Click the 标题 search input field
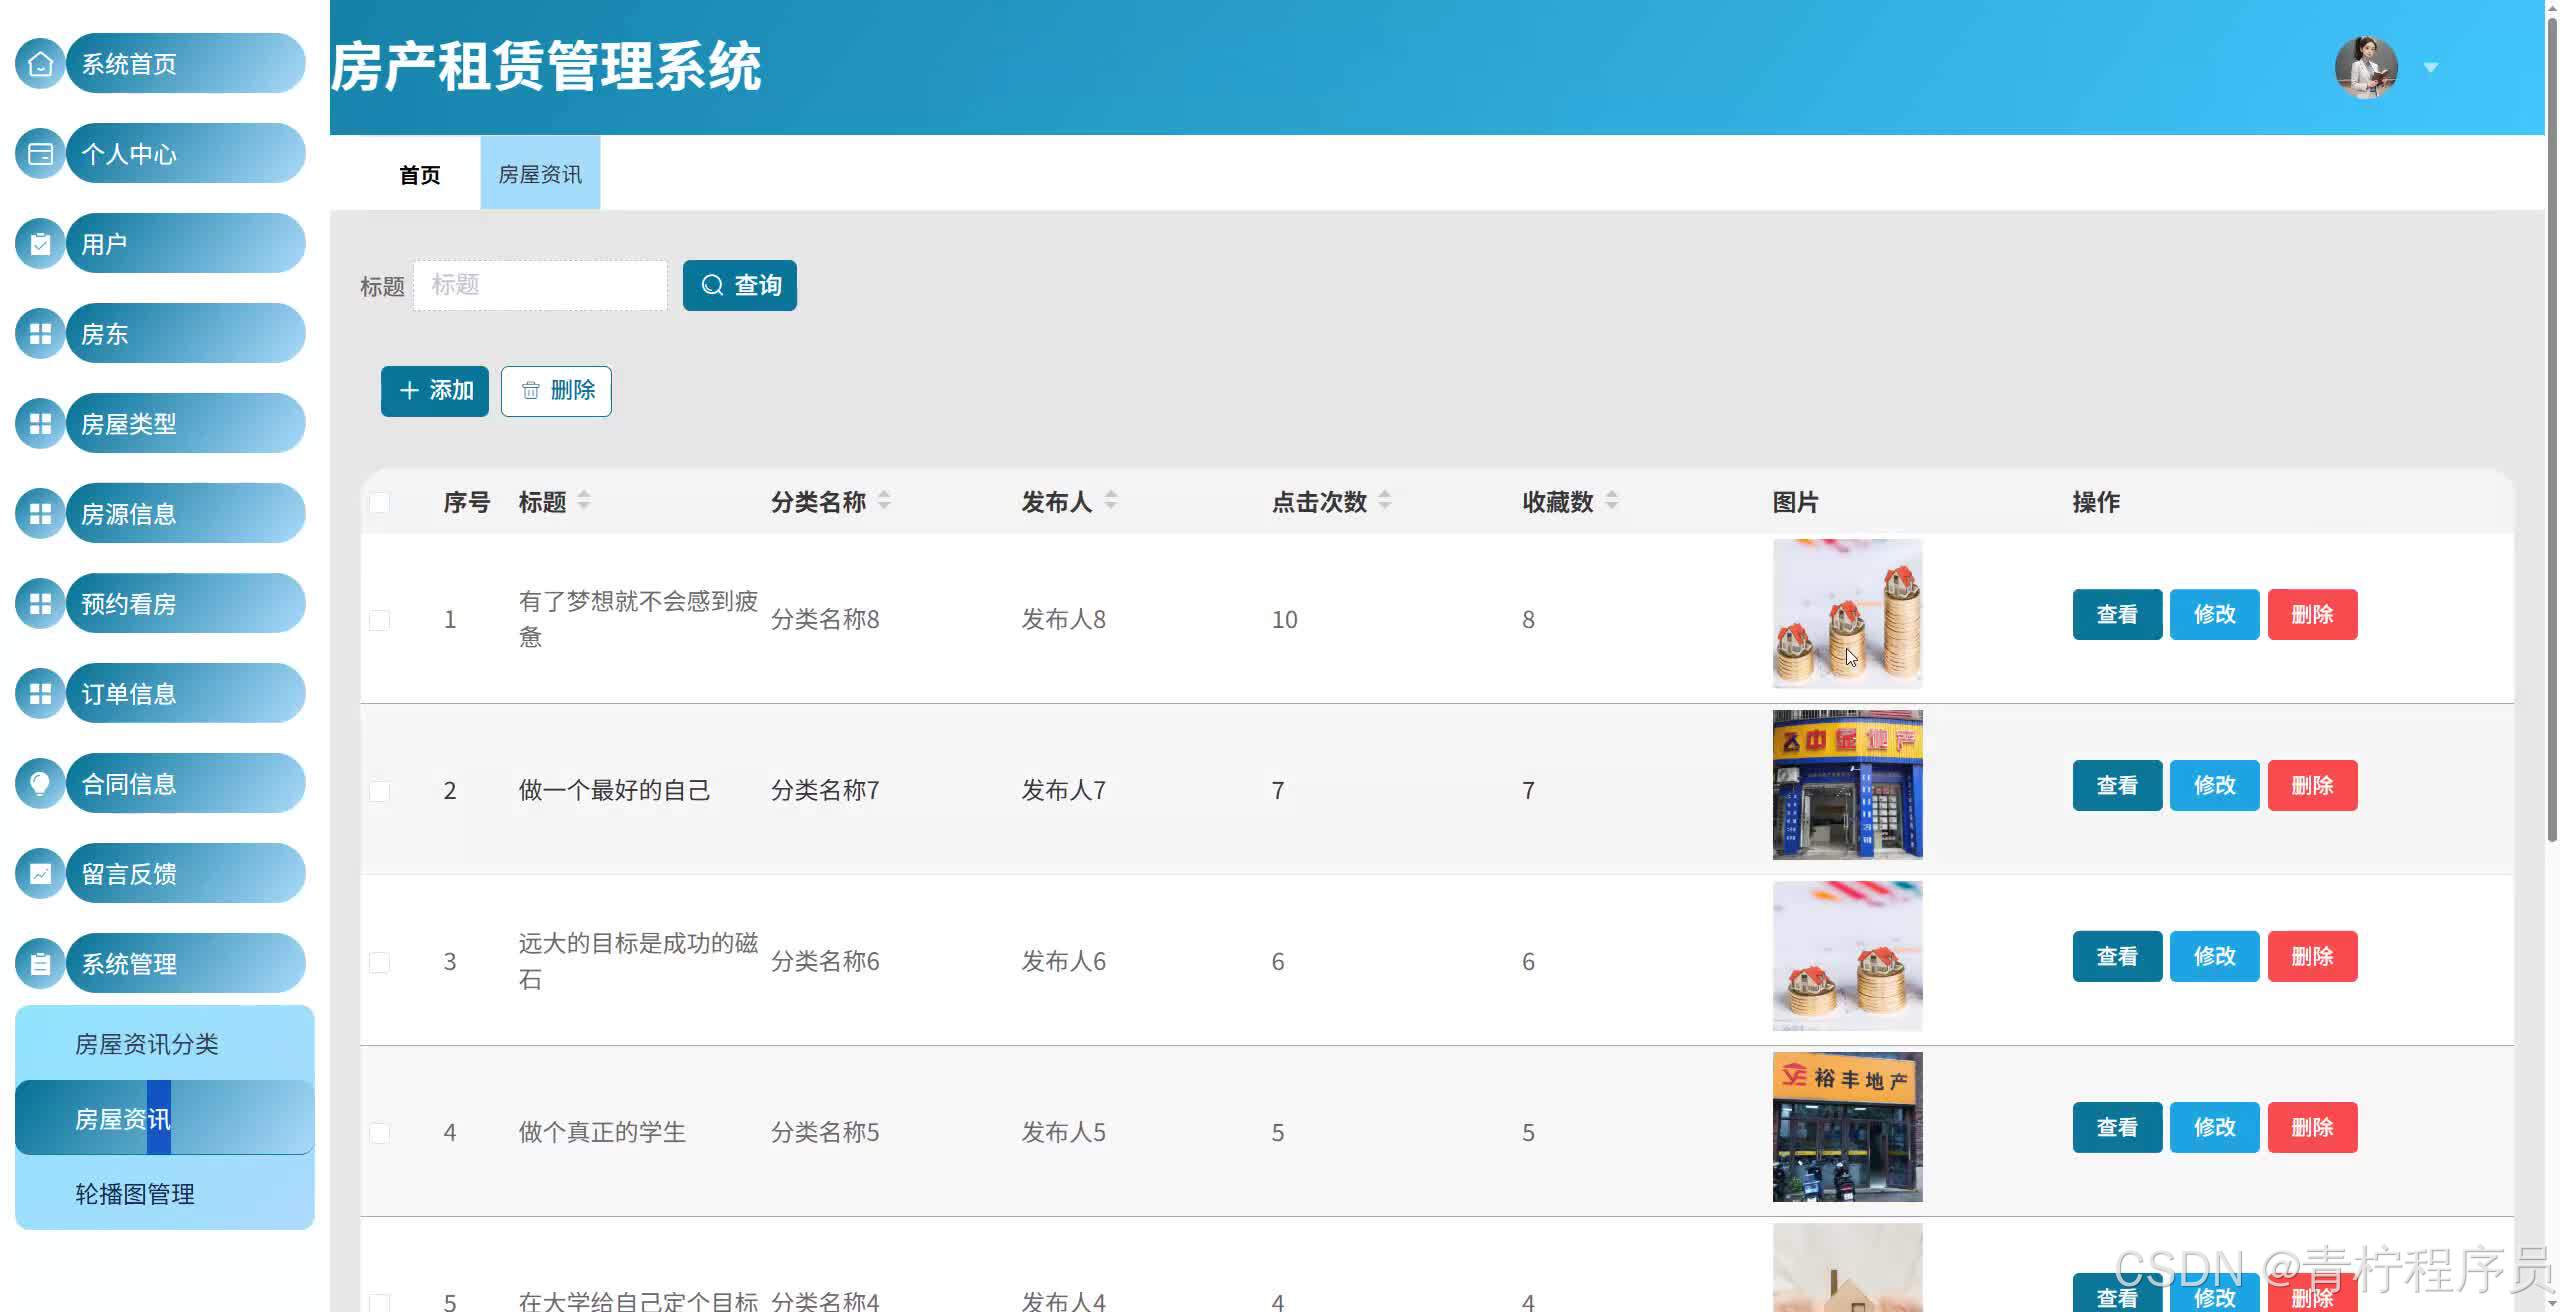Screen dimensions: 2560x1312 [540, 286]
